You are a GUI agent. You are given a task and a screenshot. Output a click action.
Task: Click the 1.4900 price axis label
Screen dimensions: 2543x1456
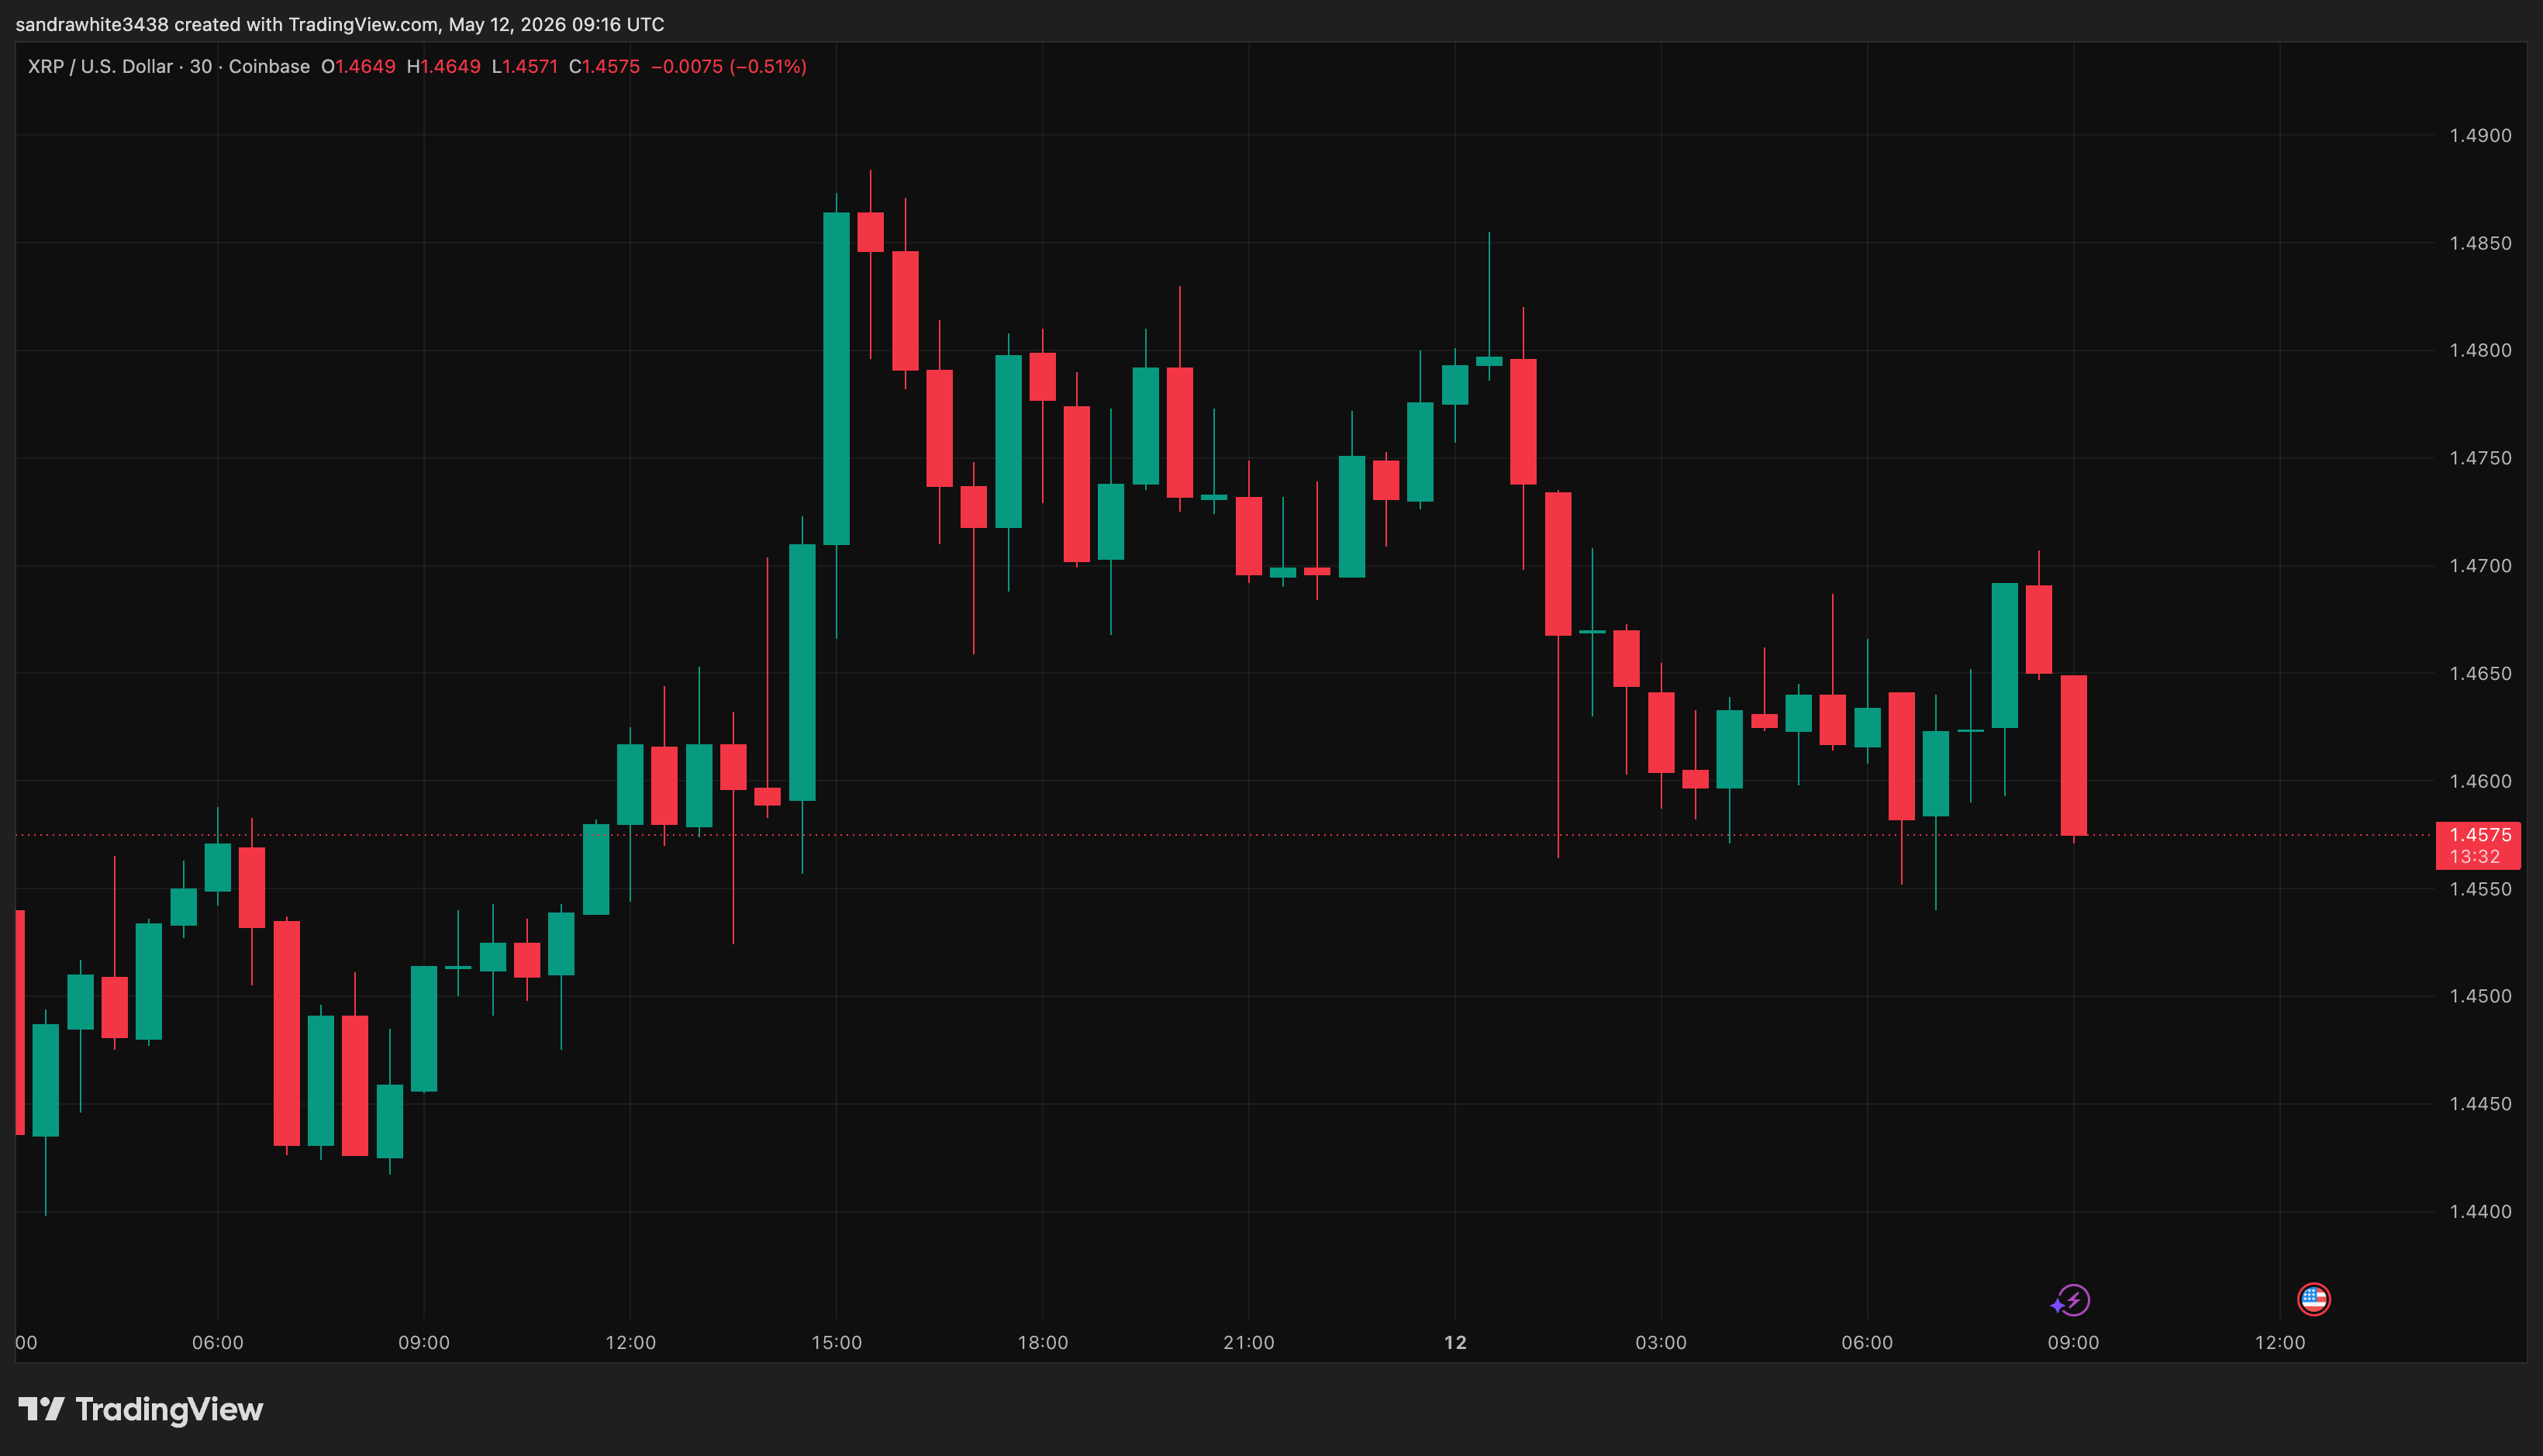pyautogui.click(x=2480, y=136)
